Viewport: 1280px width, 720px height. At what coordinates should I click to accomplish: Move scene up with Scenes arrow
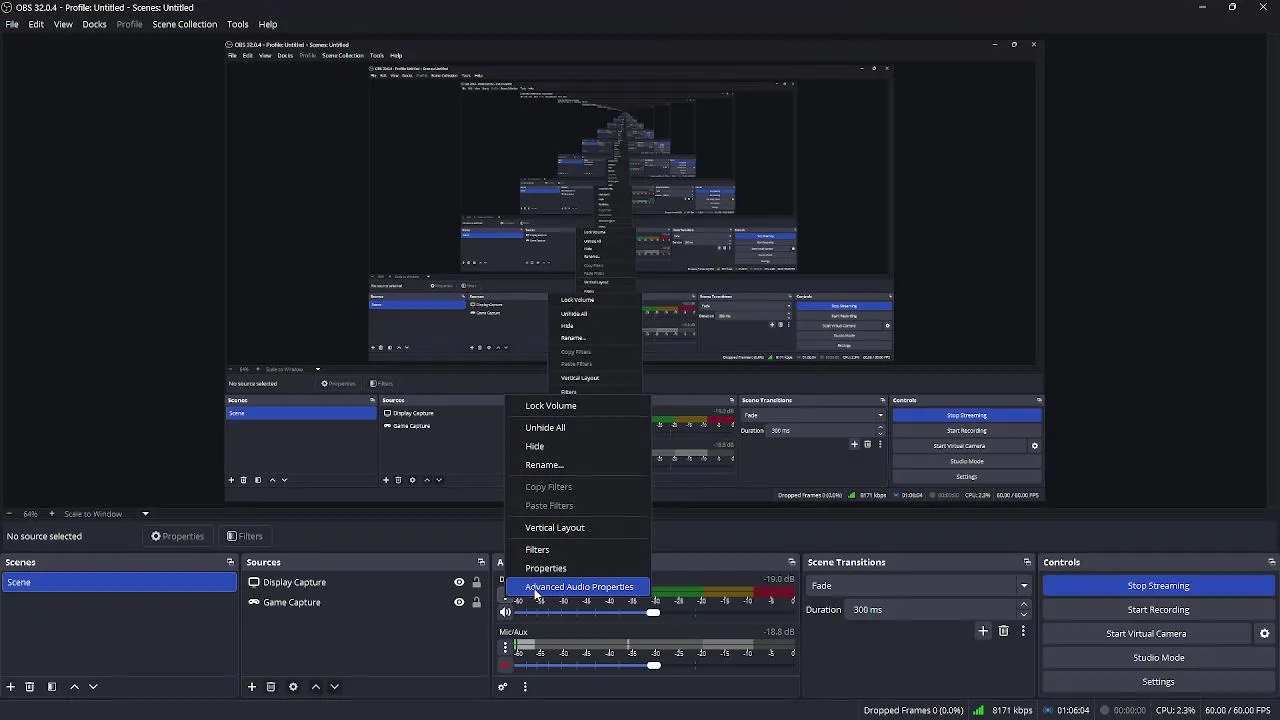pos(74,687)
